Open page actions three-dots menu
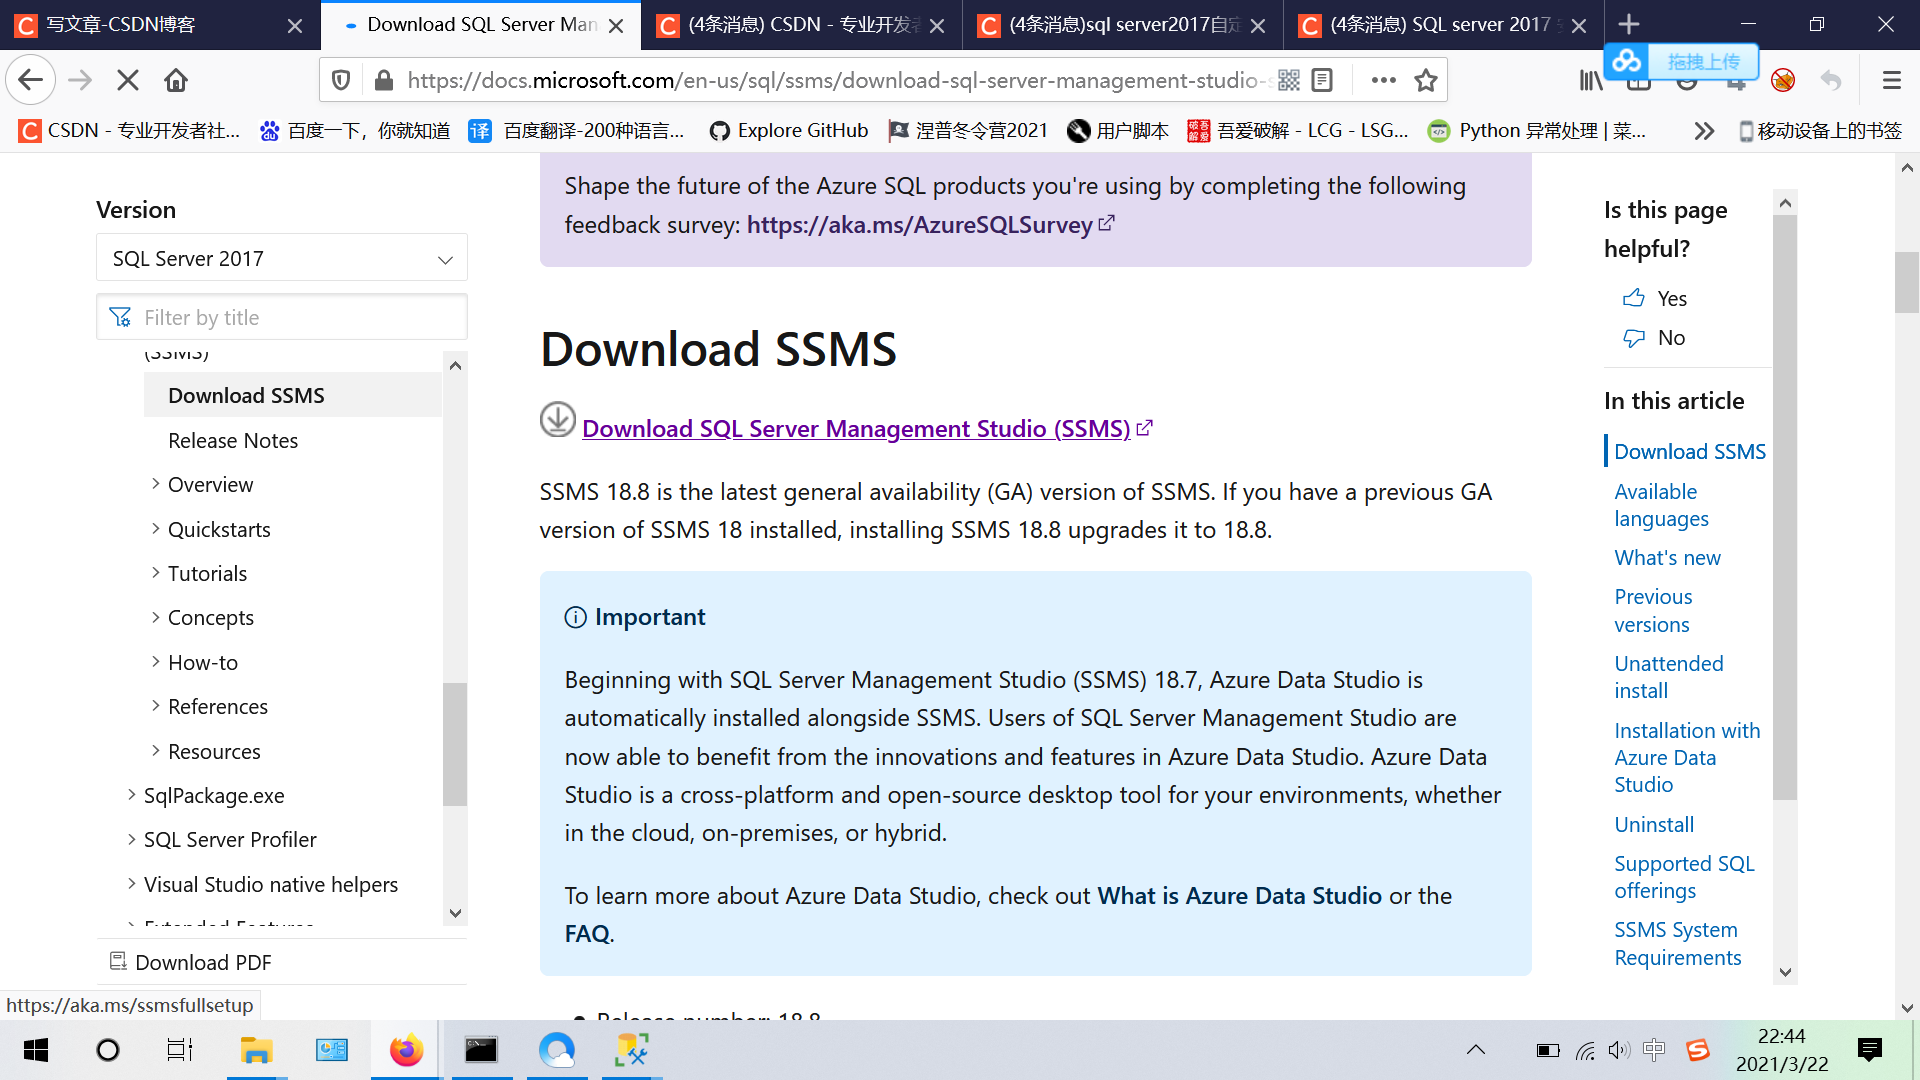 coord(1383,80)
